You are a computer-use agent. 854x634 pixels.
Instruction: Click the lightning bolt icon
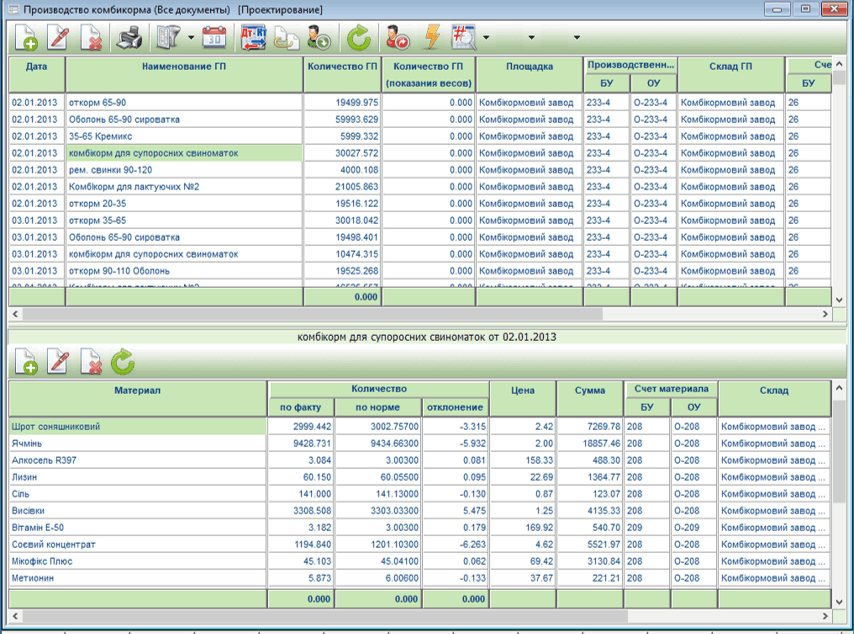click(432, 39)
